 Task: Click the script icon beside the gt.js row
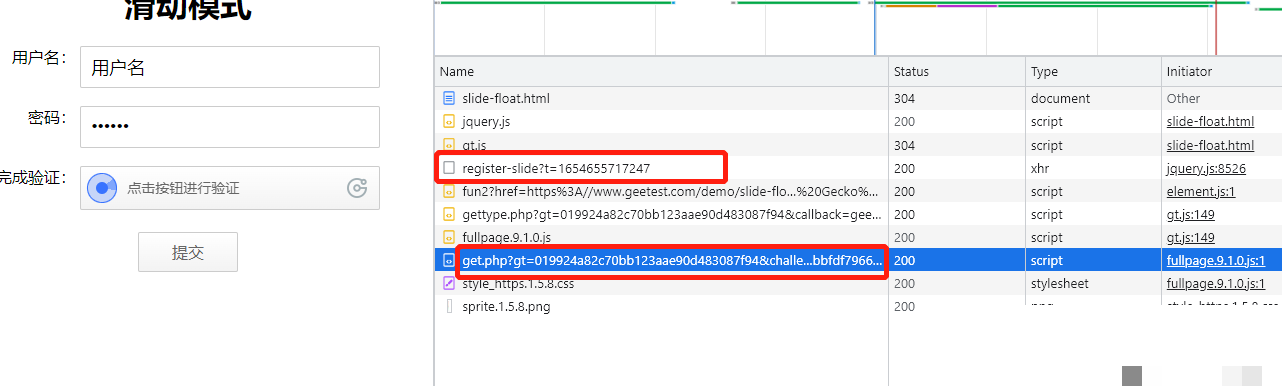point(449,145)
